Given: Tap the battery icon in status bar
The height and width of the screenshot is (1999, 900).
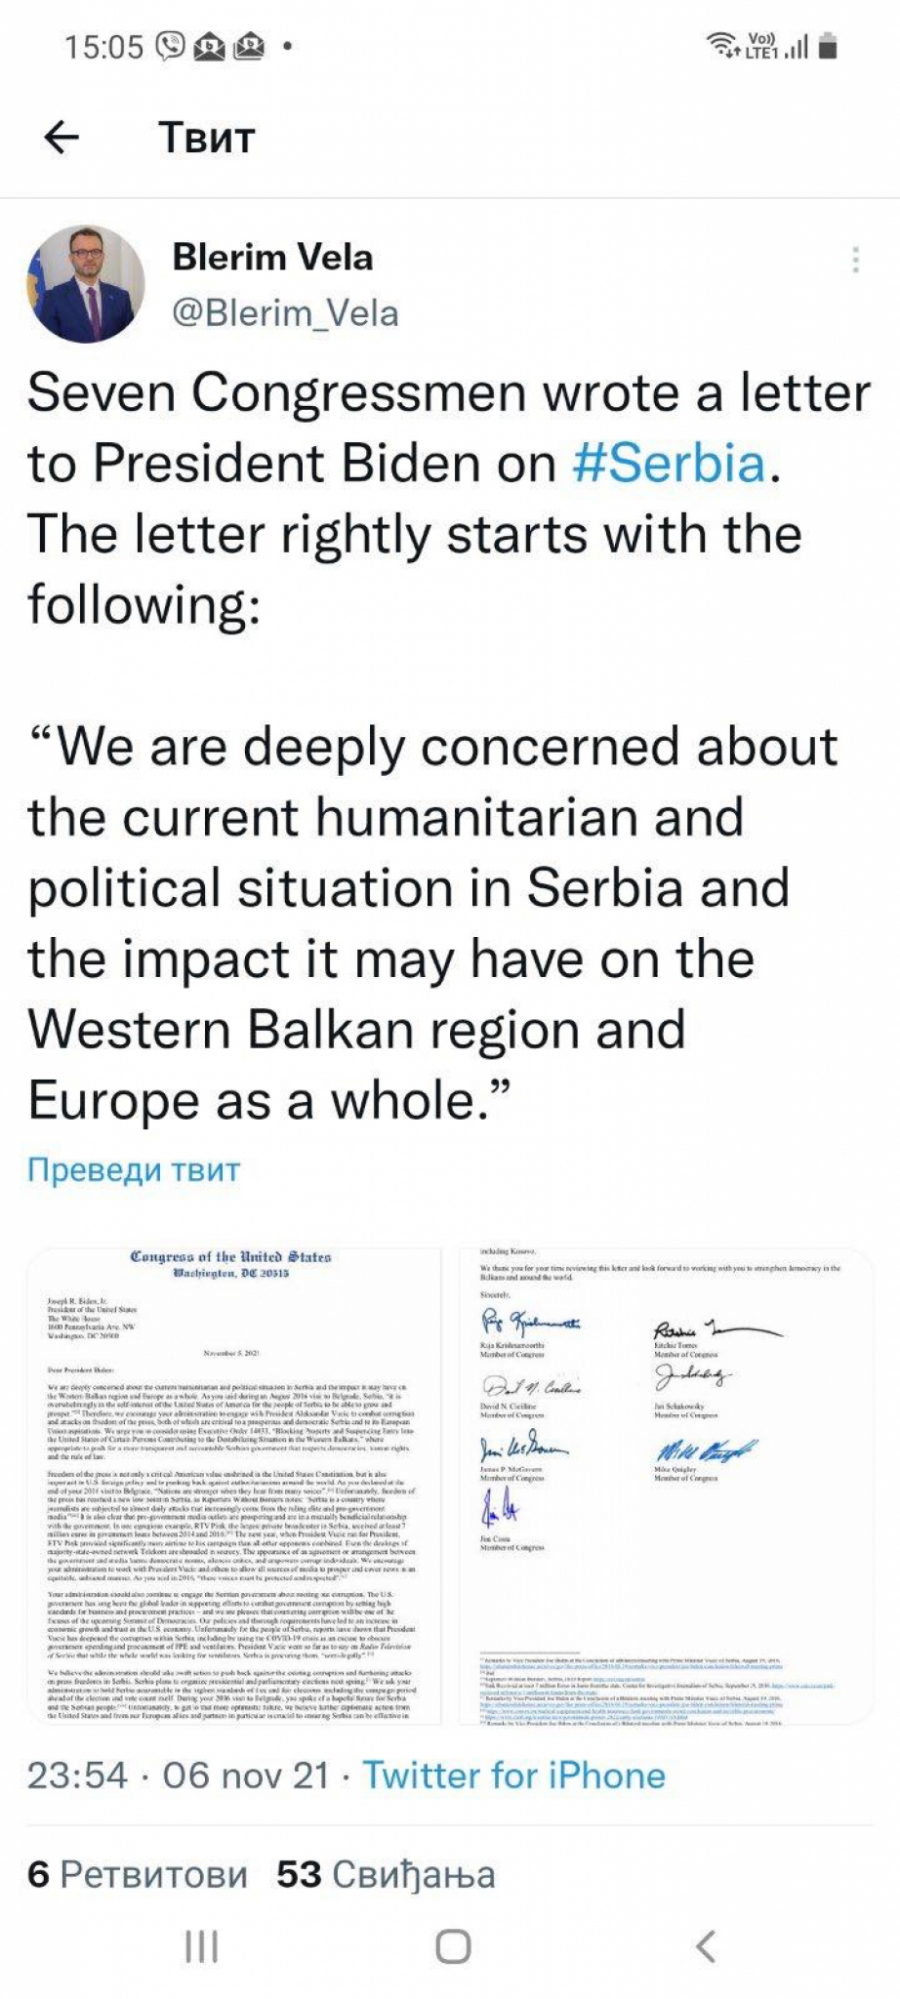Looking at the screenshot, I should click(828, 46).
